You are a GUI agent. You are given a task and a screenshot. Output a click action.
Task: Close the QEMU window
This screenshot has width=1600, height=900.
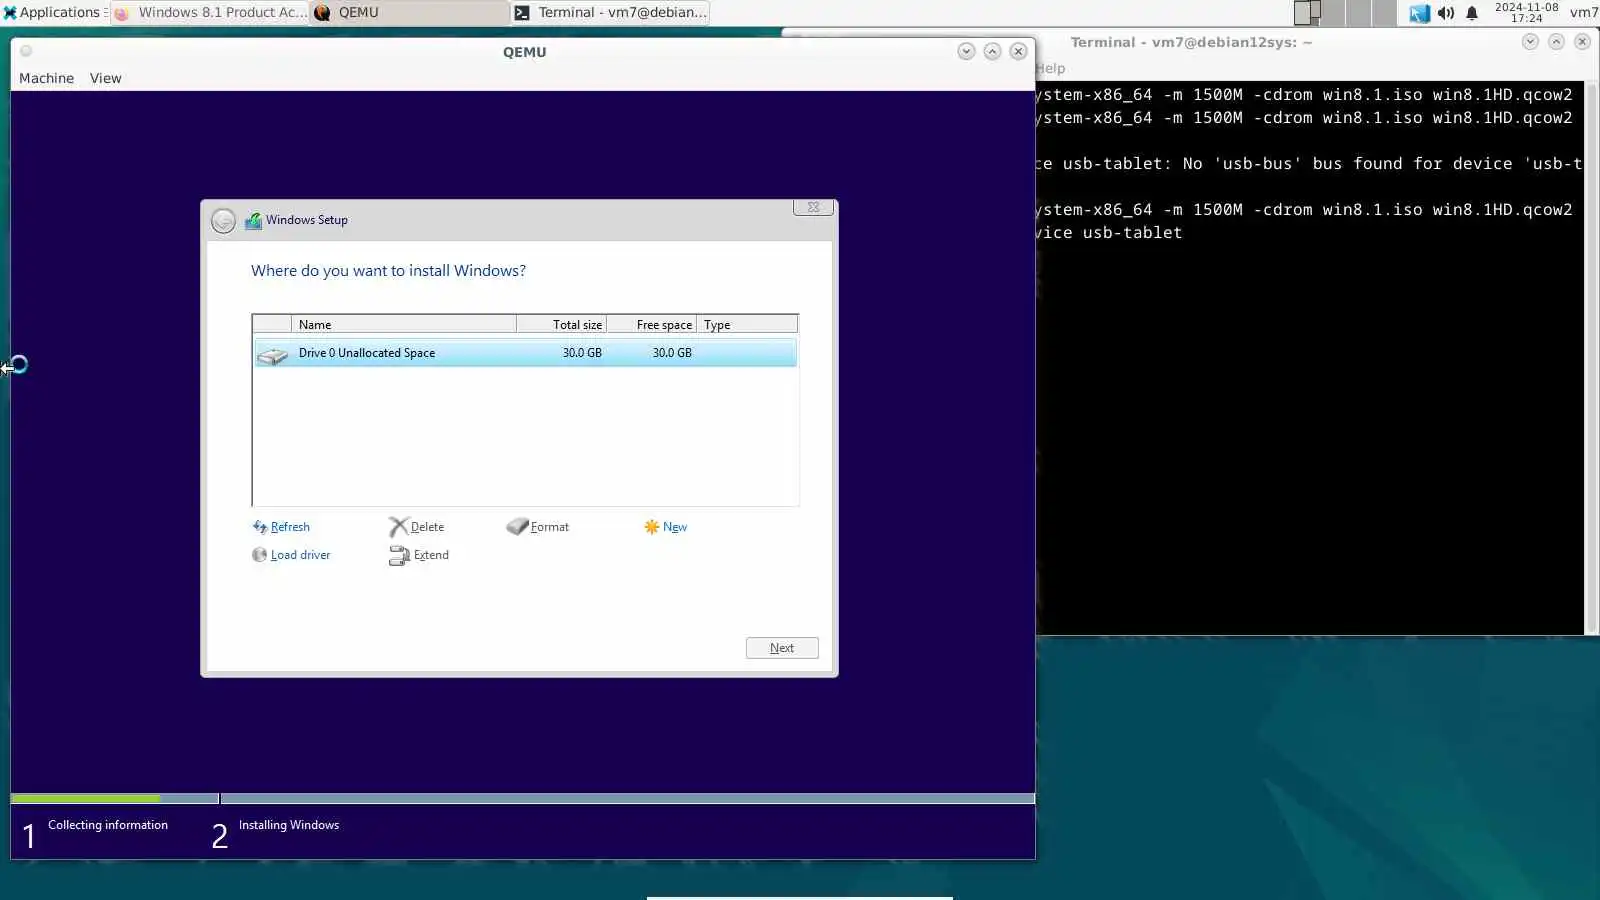click(x=1018, y=51)
